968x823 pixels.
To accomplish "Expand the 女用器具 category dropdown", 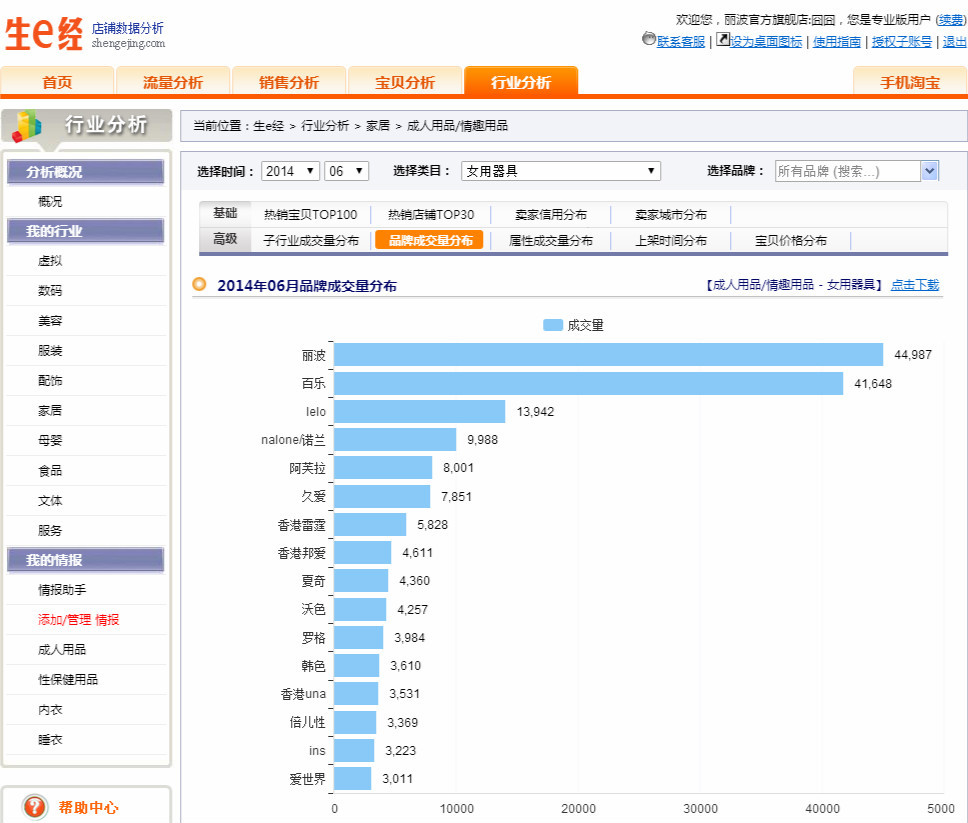I will pyautogui.click(x=560, y=171).
